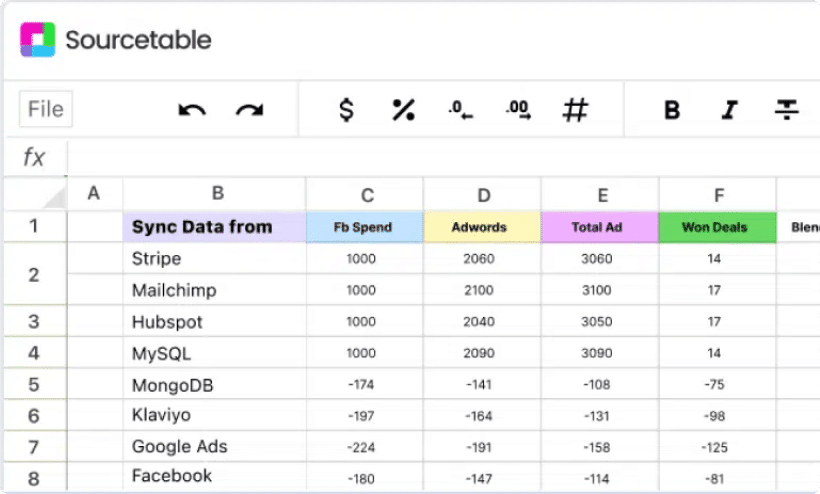Apply percent format to cells

pos(403,110)
